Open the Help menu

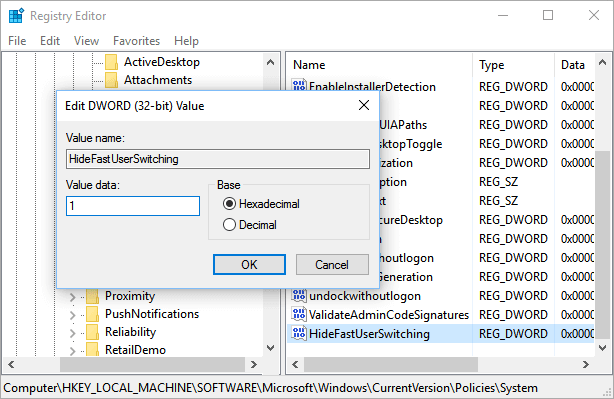[x=186, y=41]
